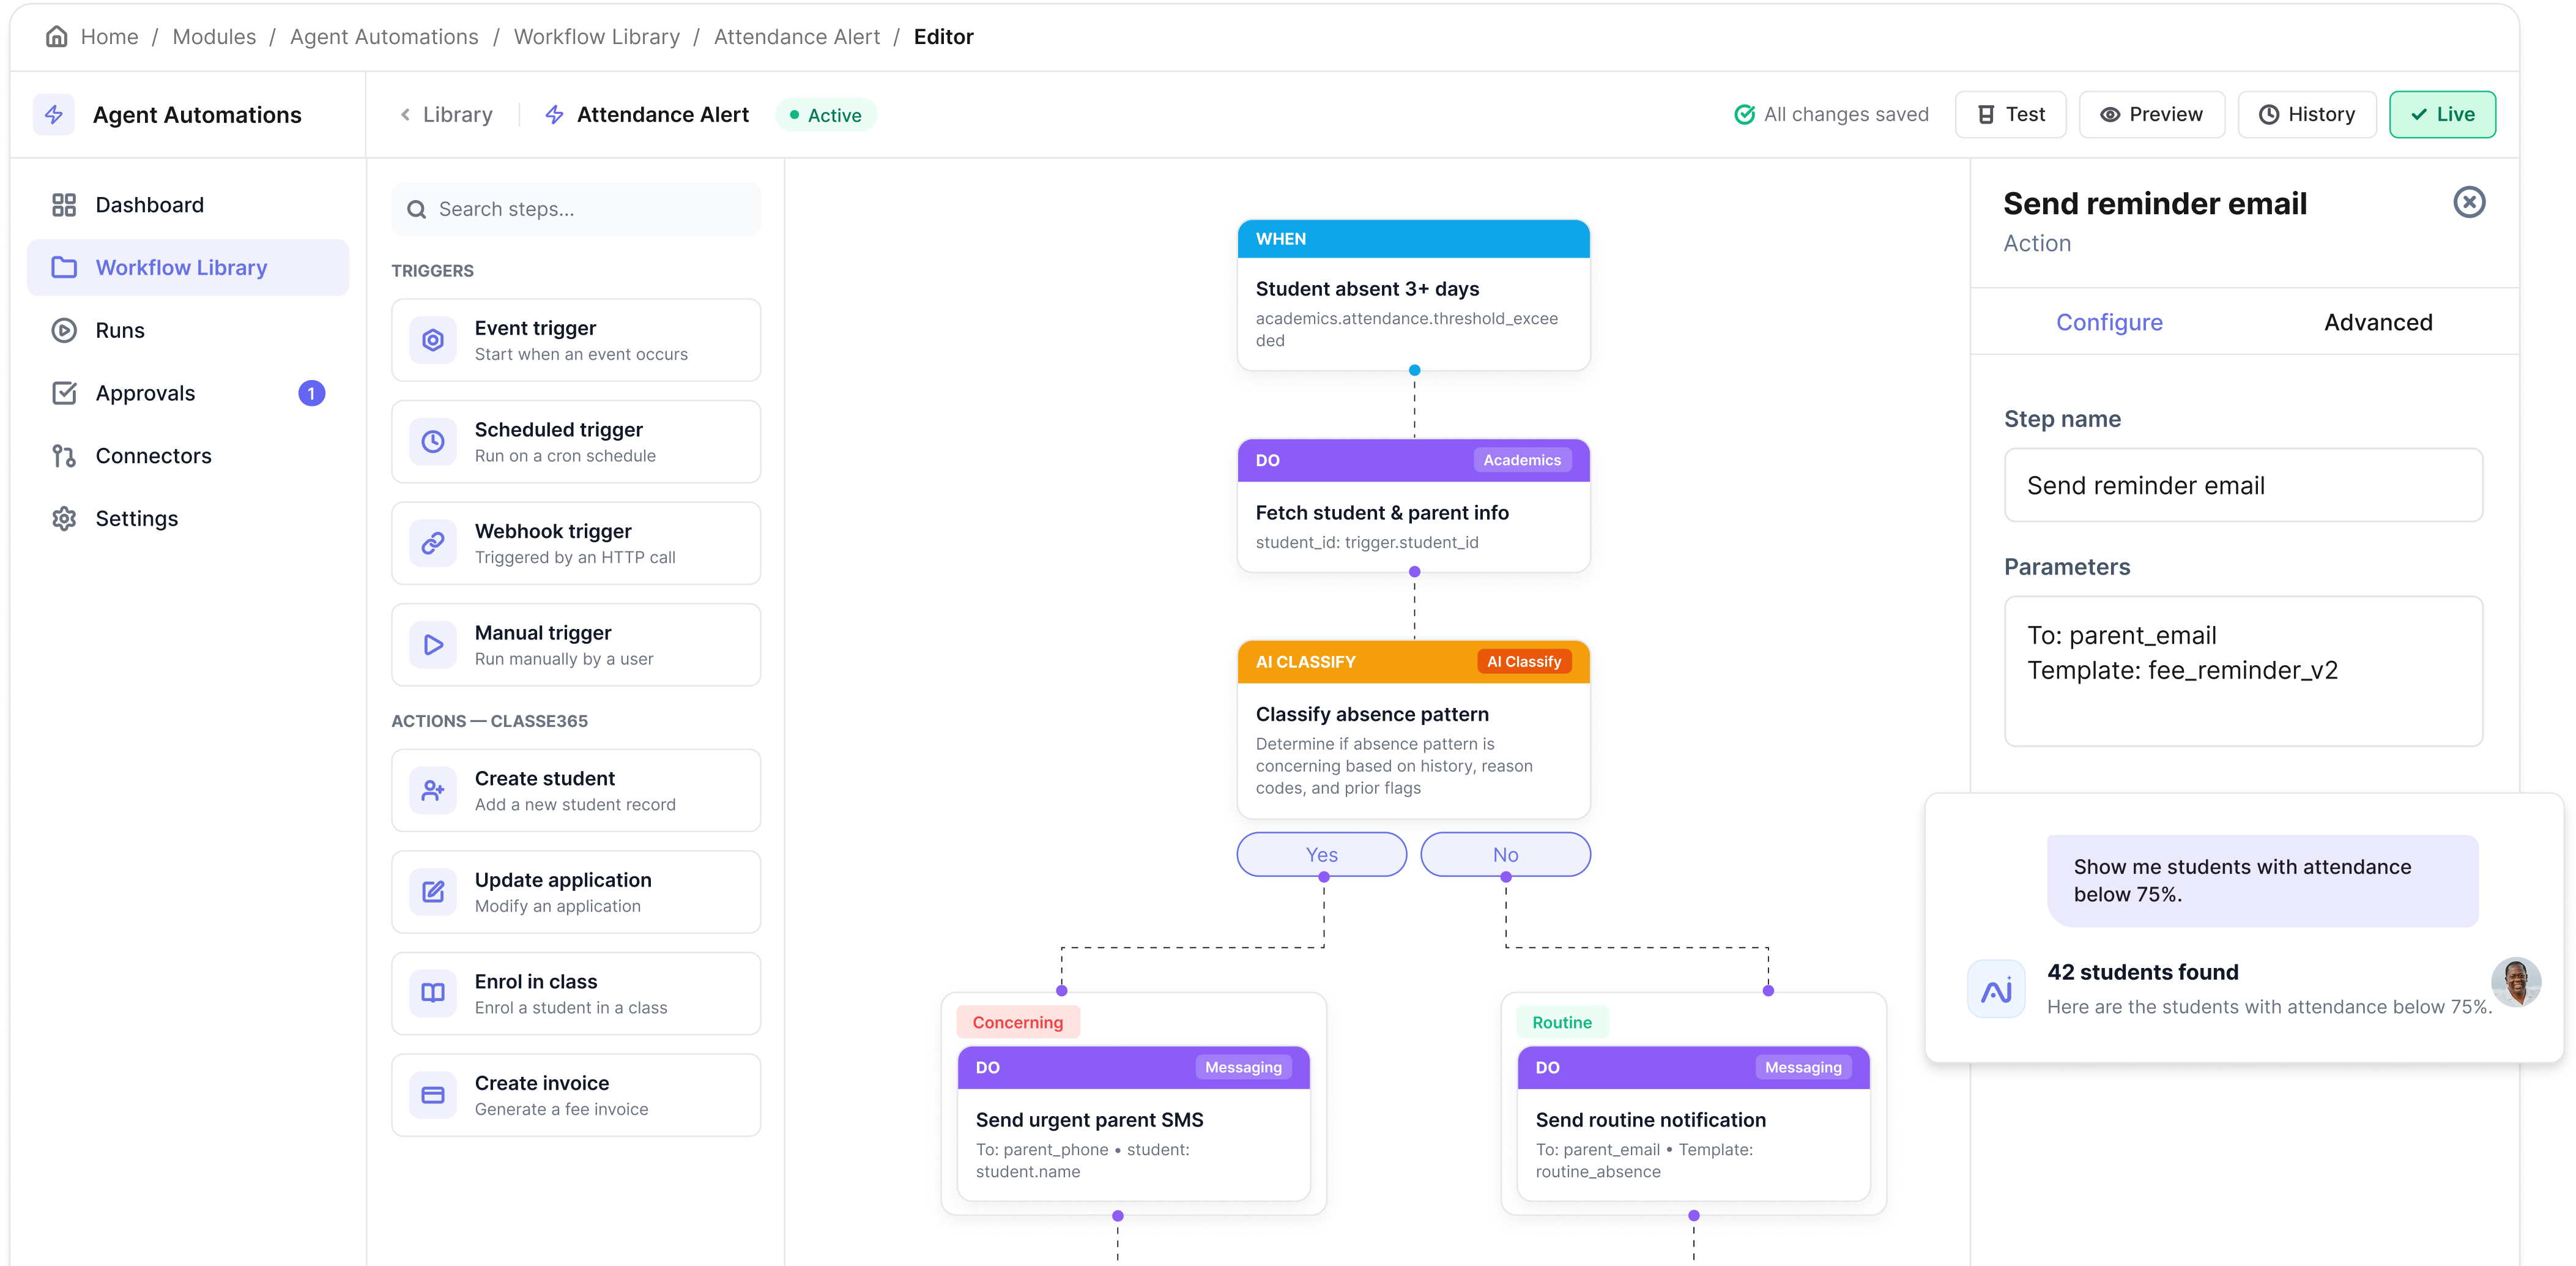Edit the Step name field

point(2243,485)
